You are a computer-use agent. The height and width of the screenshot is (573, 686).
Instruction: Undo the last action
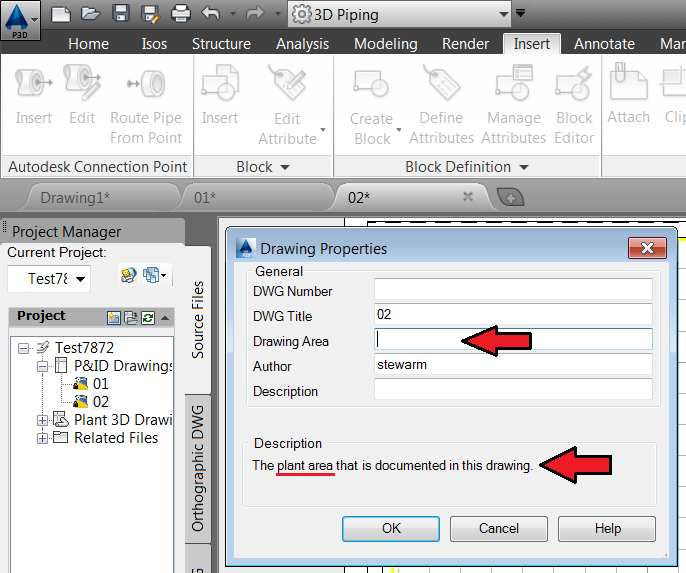[x=211, y=14]
